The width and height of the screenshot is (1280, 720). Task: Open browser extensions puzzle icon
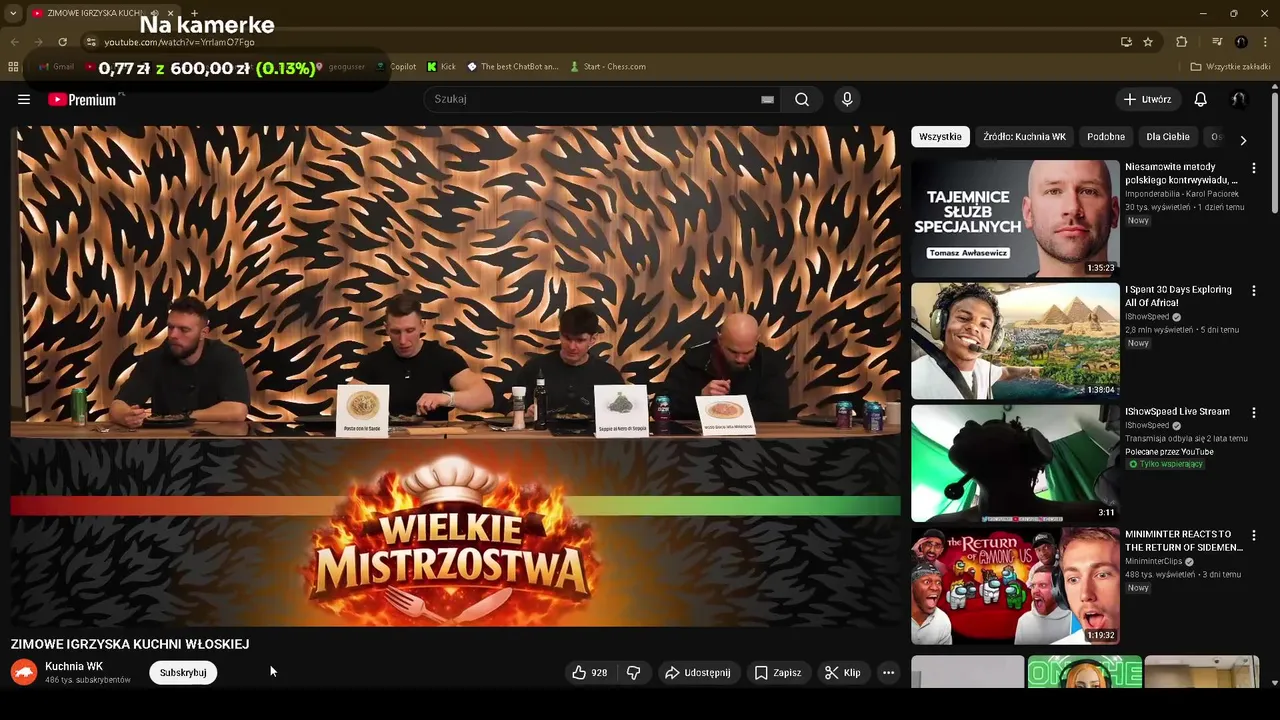[x=1181, y=42]
